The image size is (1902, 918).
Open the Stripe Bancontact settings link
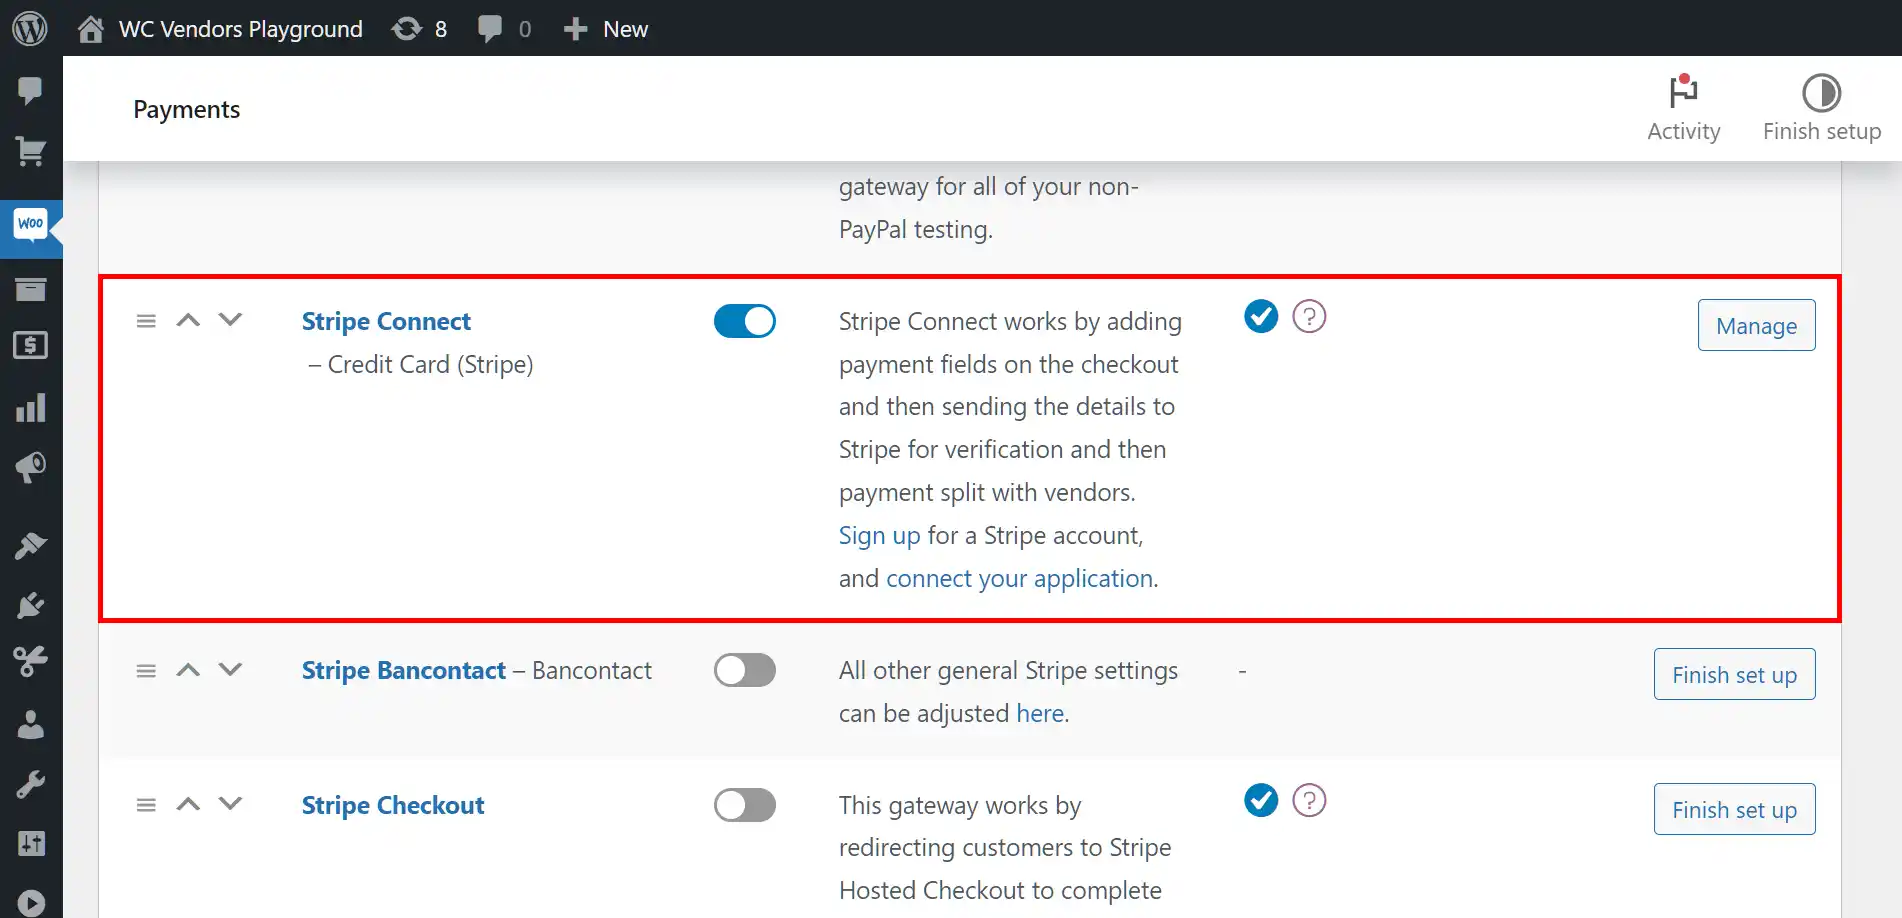point(404,670)
